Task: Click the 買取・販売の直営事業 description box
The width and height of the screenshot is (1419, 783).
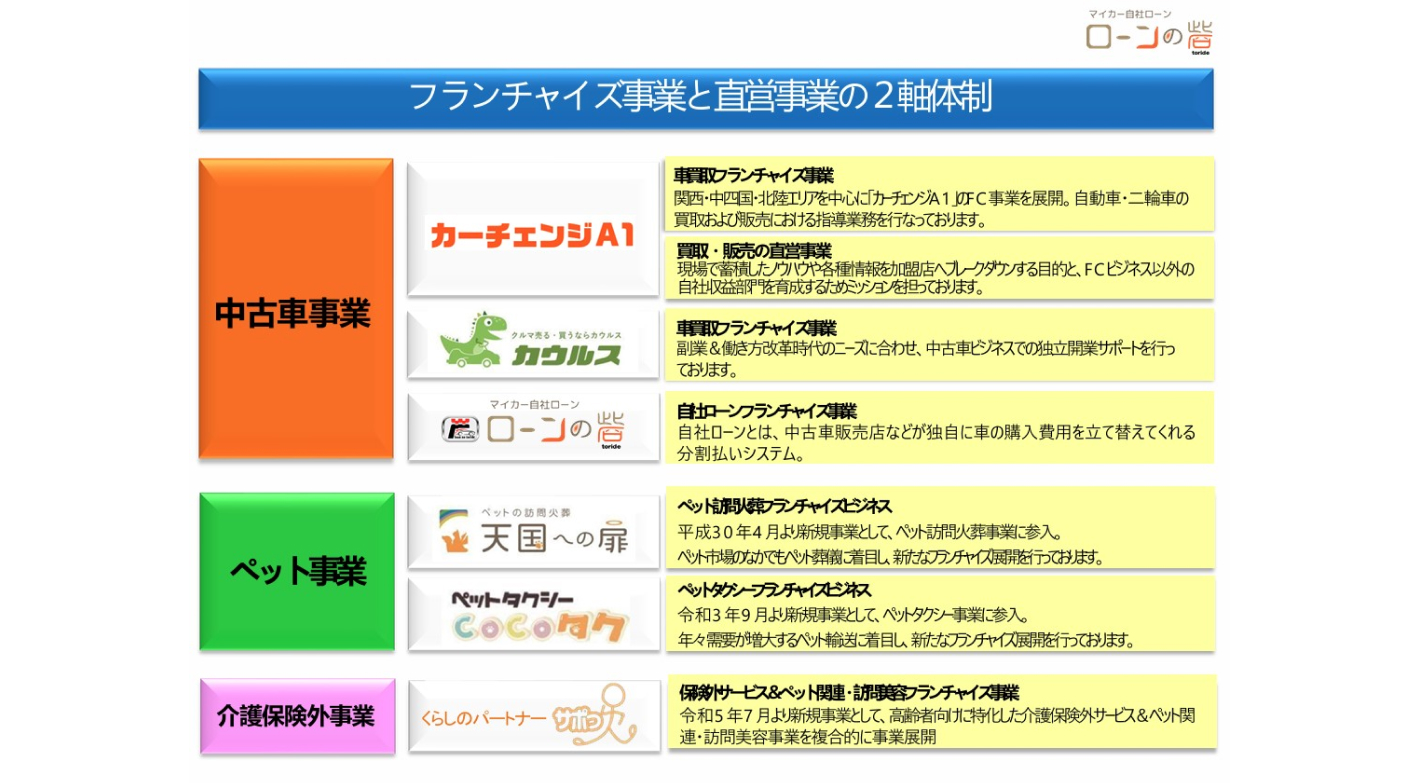Action: (938, 268)
